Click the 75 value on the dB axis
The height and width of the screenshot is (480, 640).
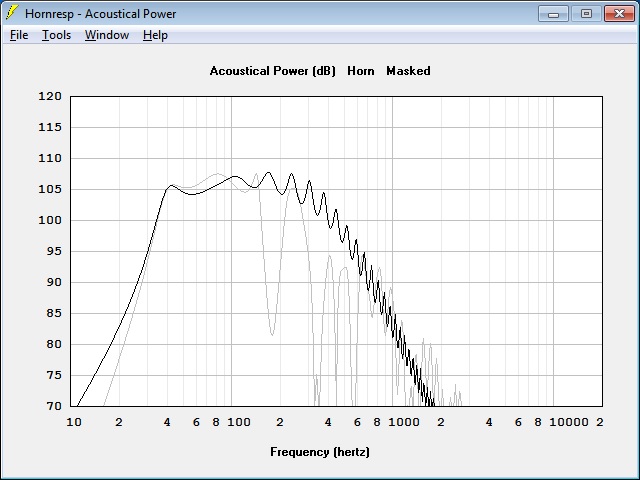(53, 376)
